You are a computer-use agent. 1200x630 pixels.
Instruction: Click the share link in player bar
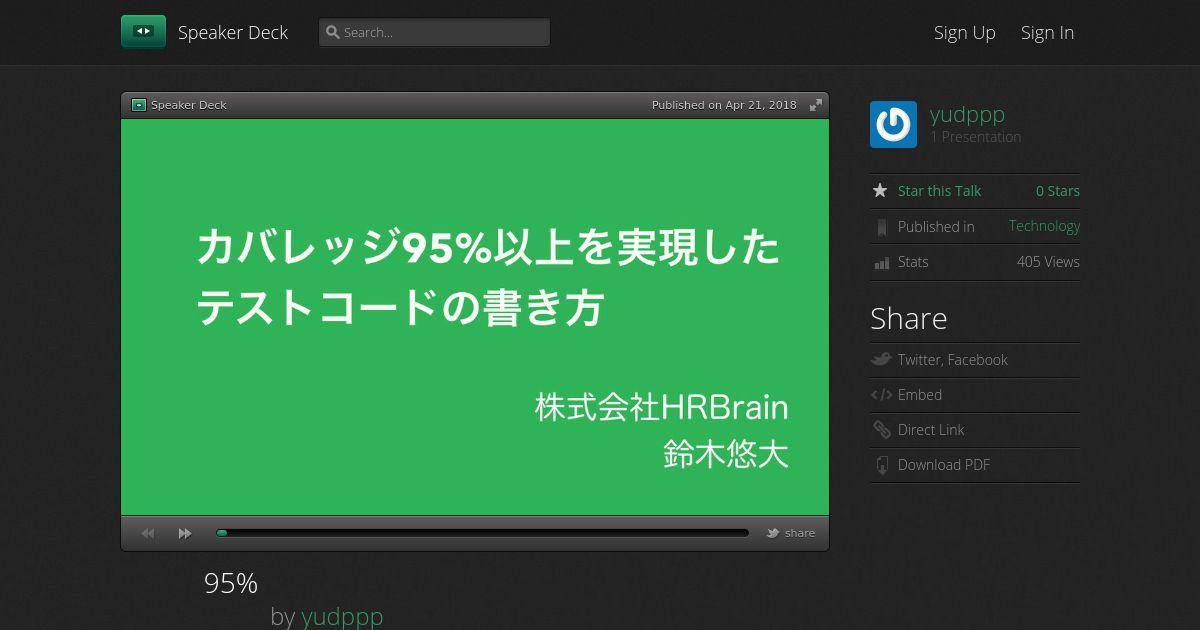[x=800, y=533]
